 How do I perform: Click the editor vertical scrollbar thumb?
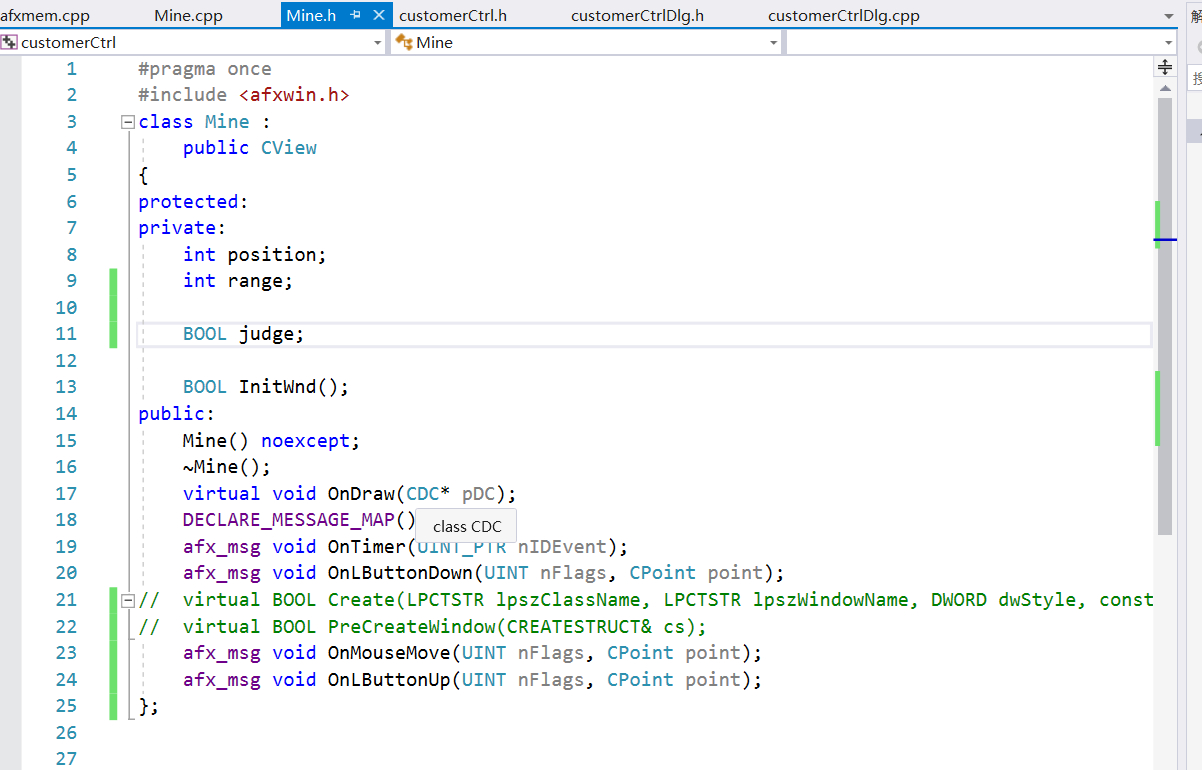coord(1165,316)
